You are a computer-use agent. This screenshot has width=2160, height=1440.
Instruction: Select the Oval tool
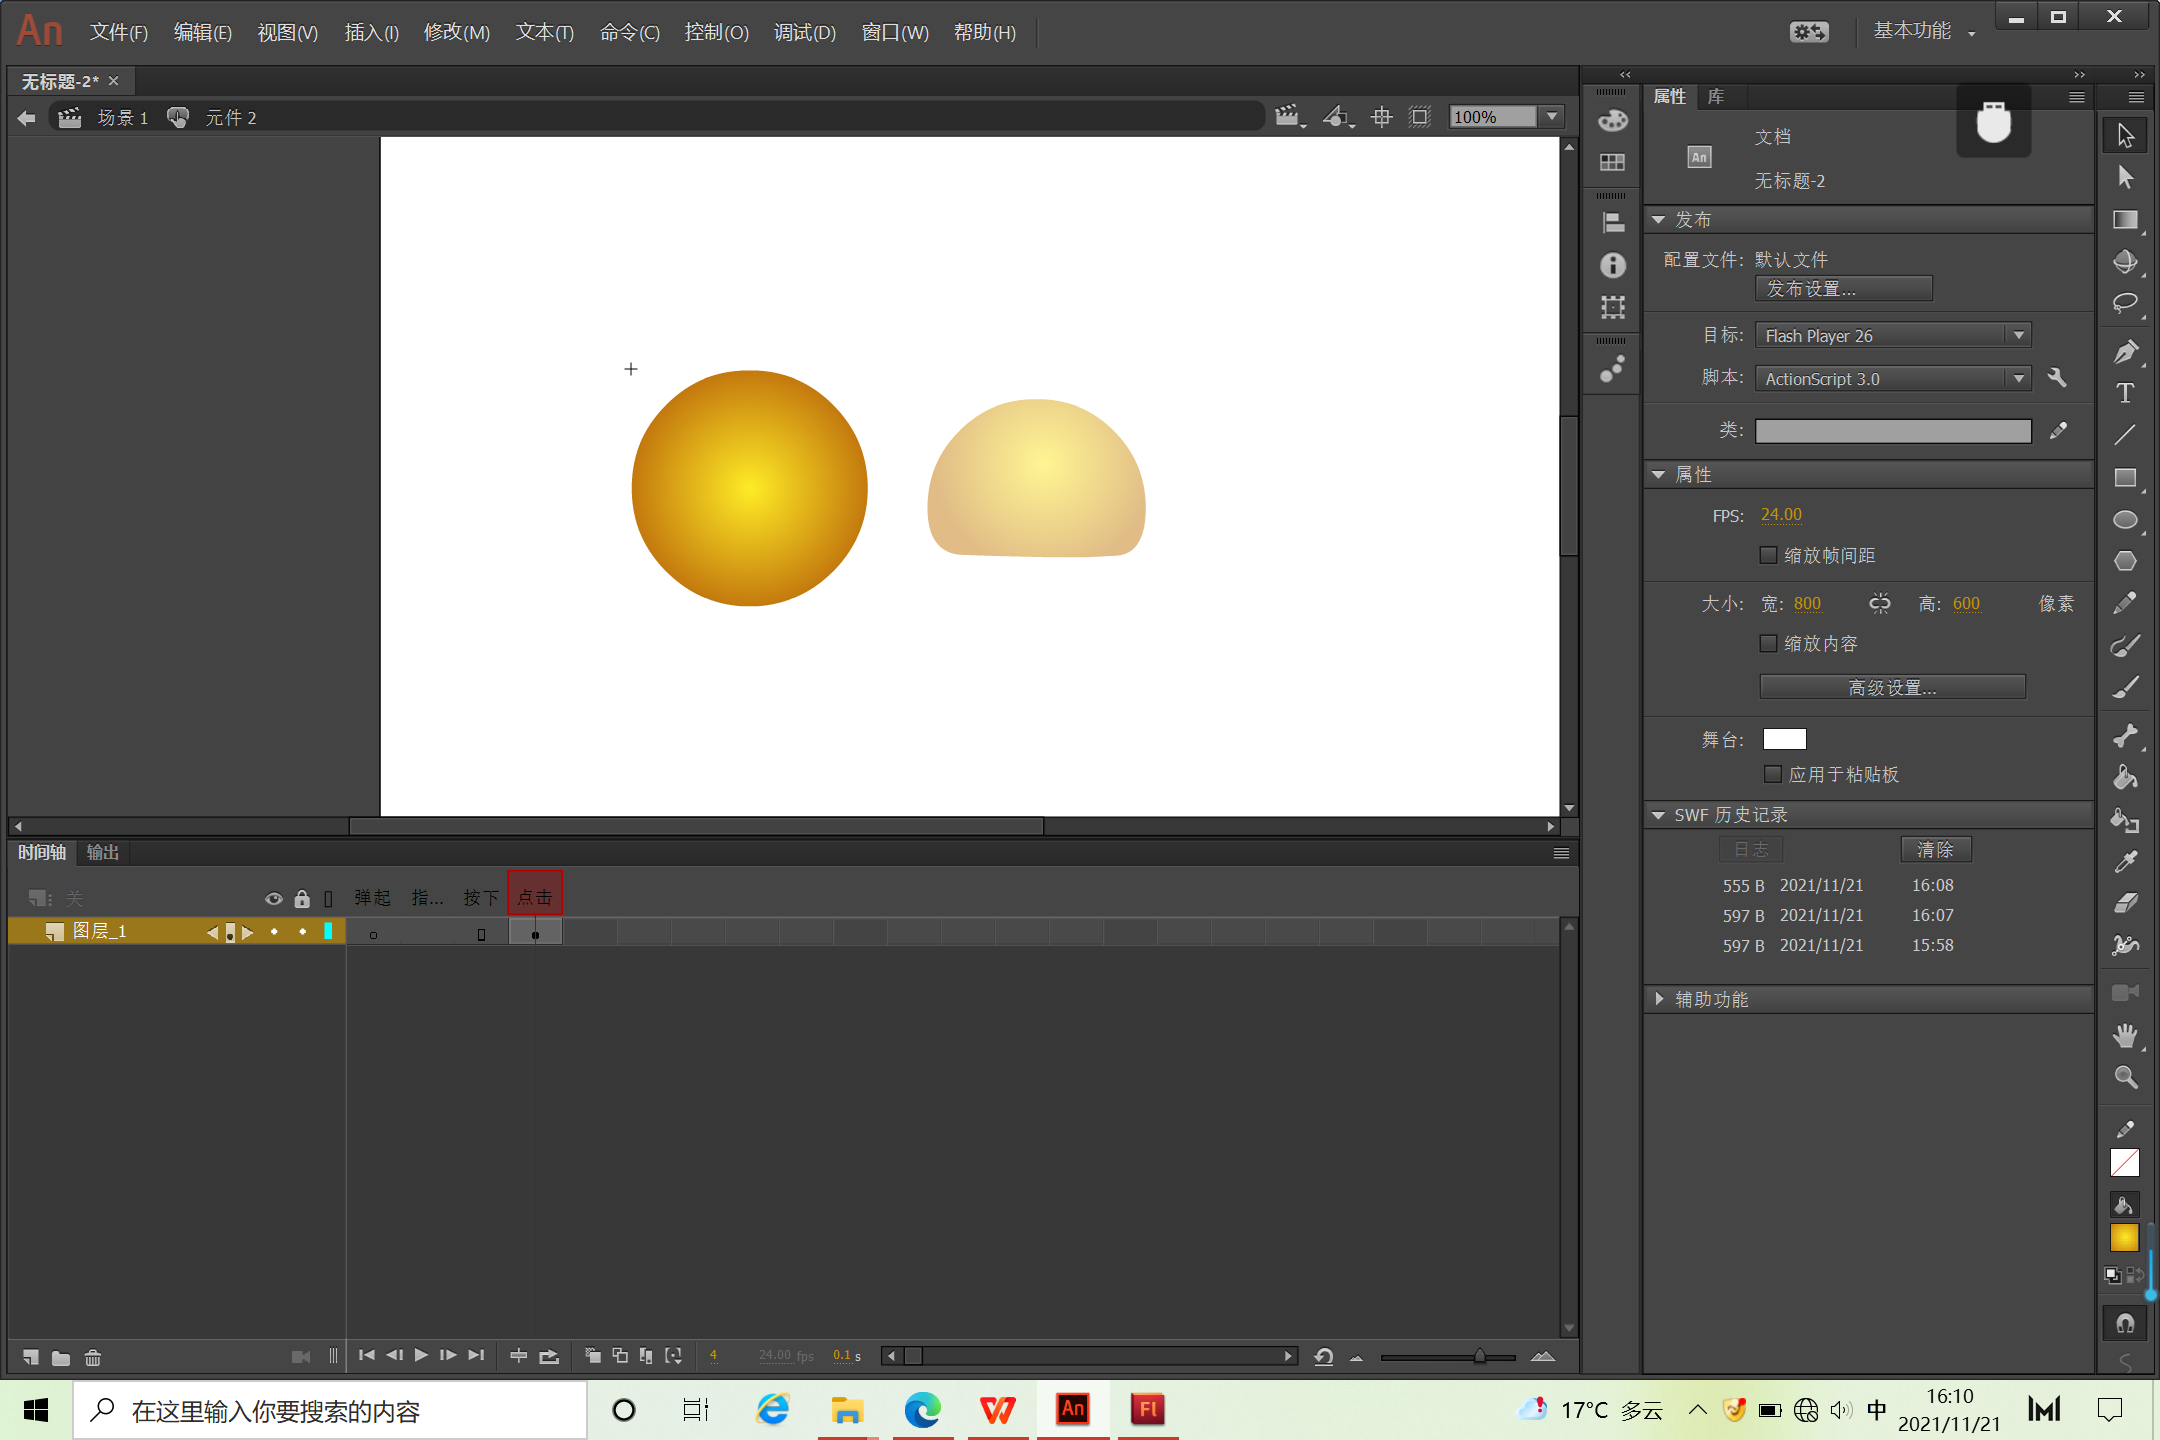[x=2125, y=520]
